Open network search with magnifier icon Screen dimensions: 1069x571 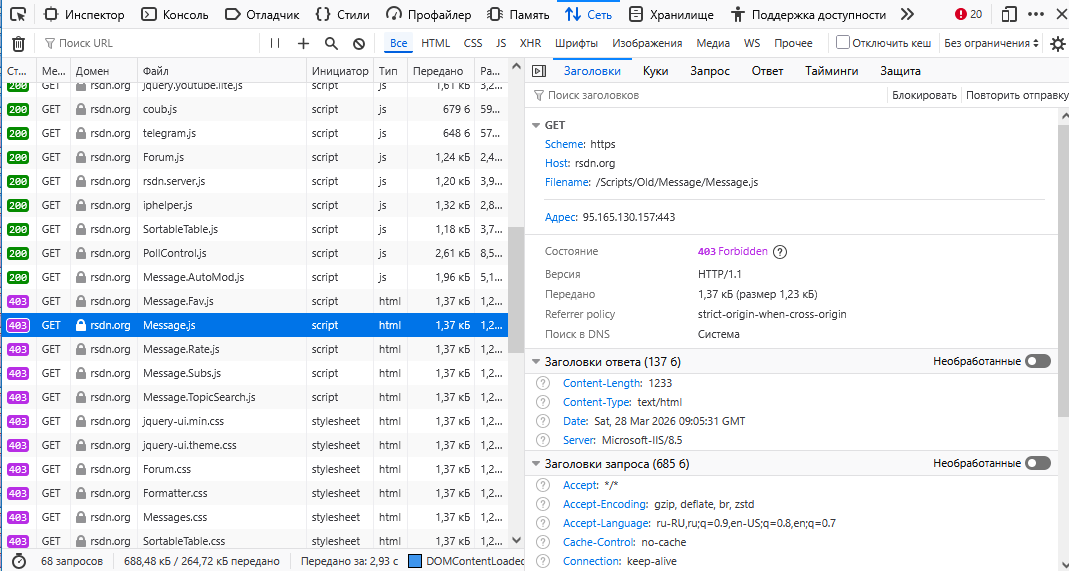click(331, 44)
